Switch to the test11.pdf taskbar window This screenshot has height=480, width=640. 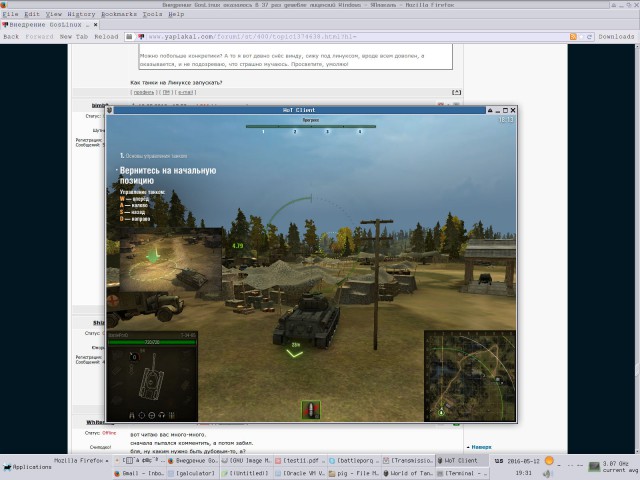pyautogui.click(x=300, y=460)
